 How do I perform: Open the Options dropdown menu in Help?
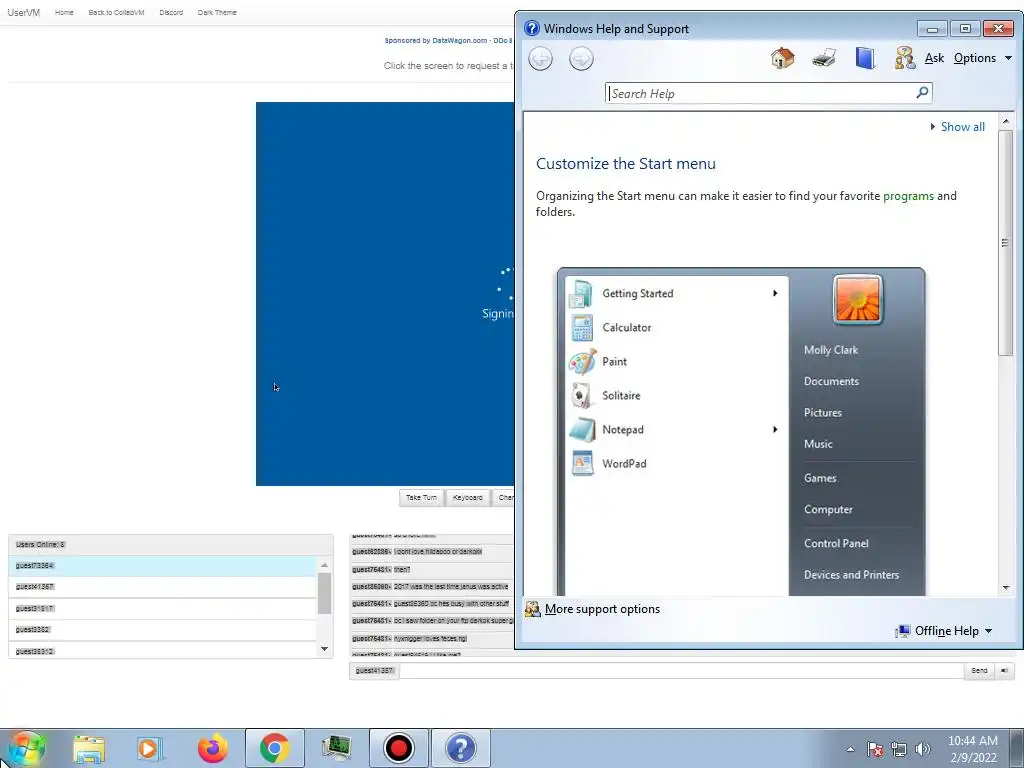pos(982,58)
